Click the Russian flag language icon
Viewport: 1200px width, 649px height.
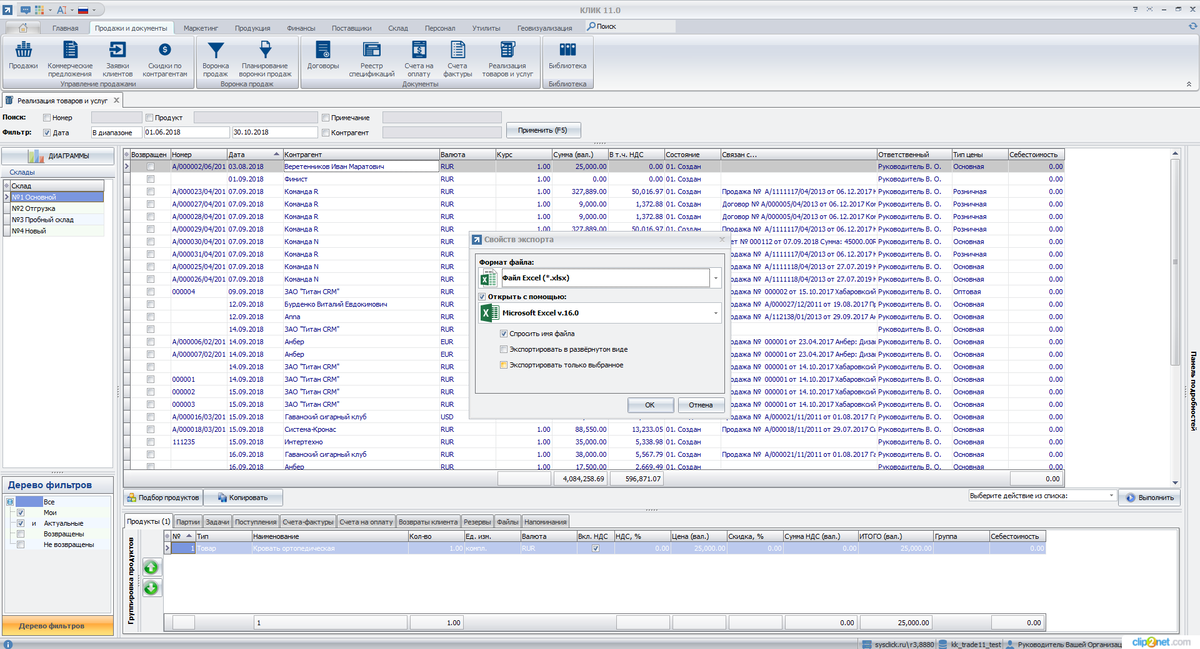click(x=83, y=8)
